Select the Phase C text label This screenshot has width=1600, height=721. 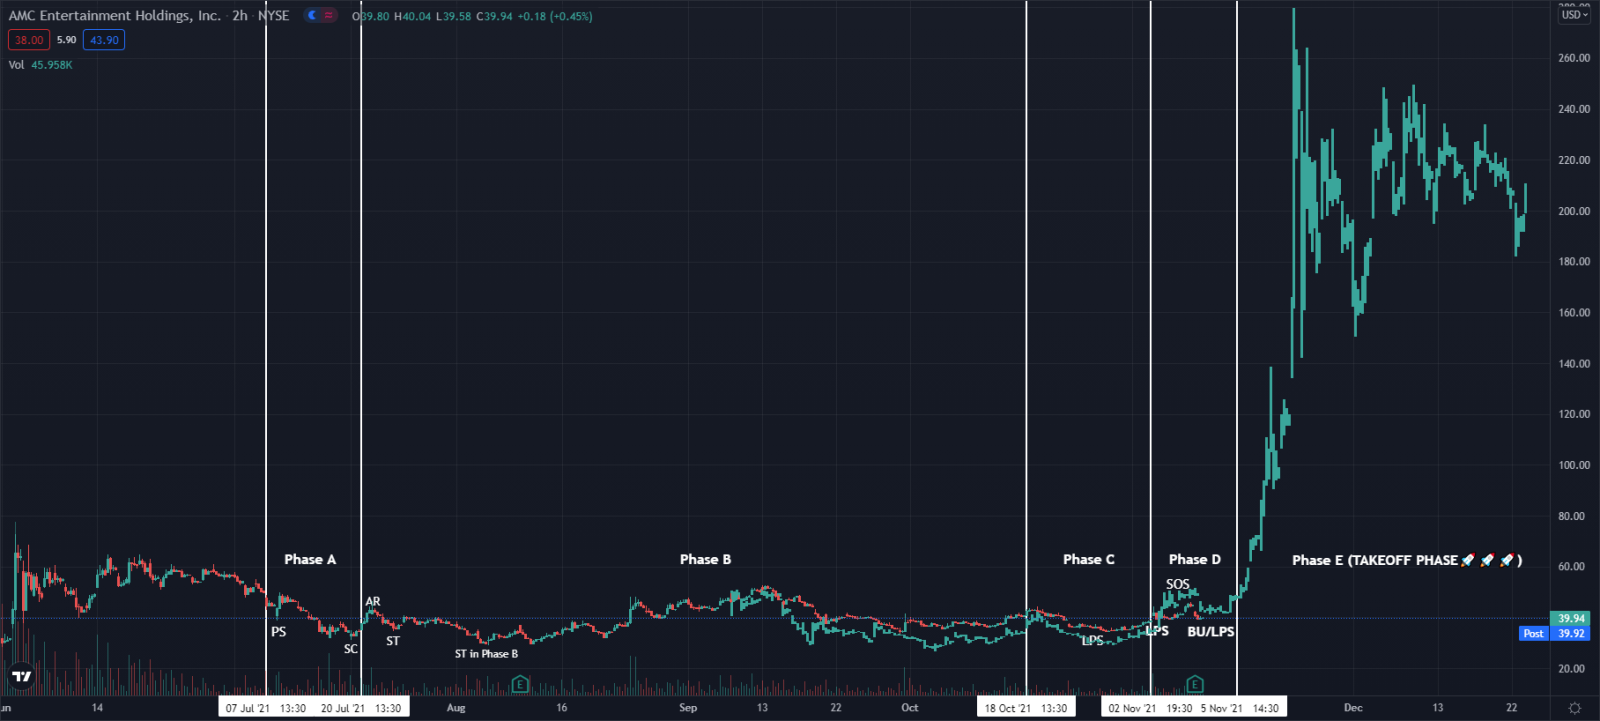(x=1088, y=559)
